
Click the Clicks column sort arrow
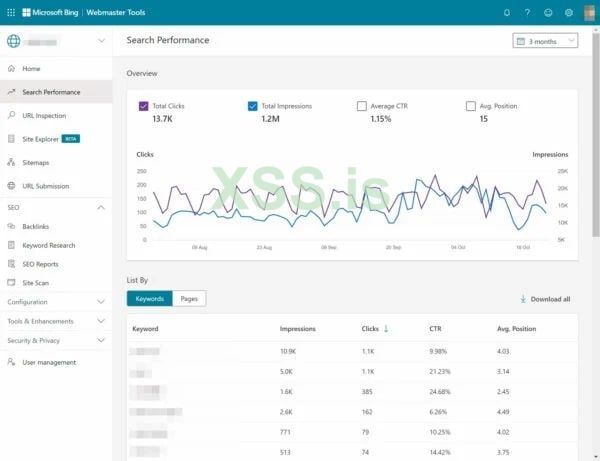point(386,329)
